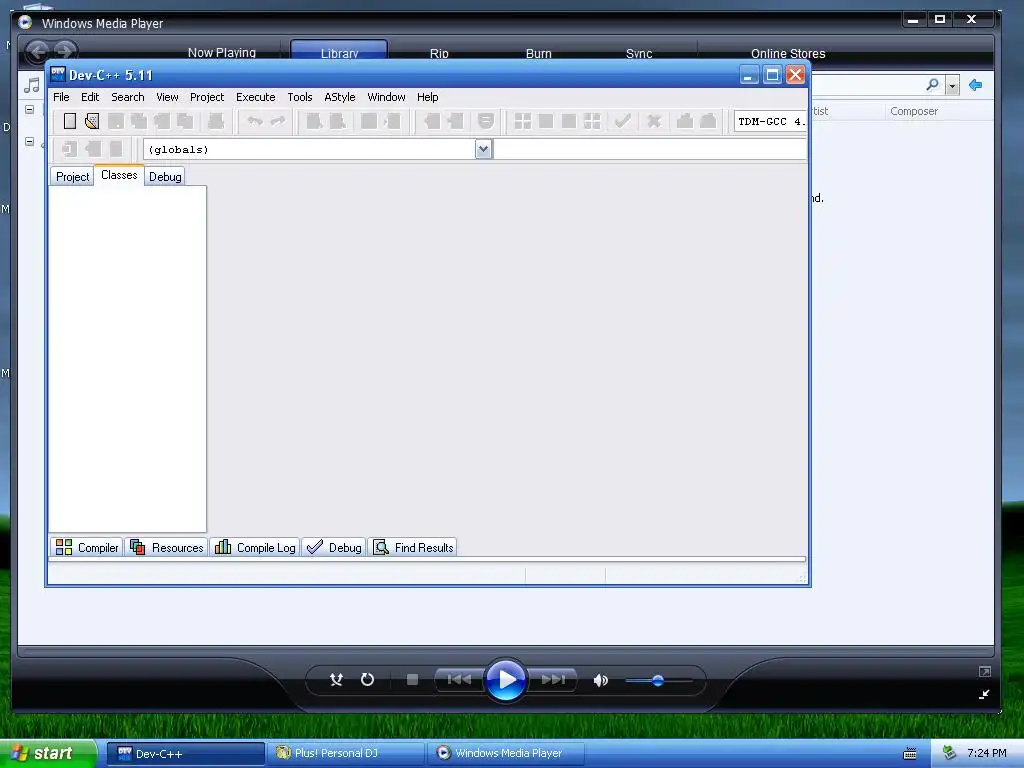Mute the Media Player volume speaker
This screenshot has height=768, width=1024.
pos(601,680)
